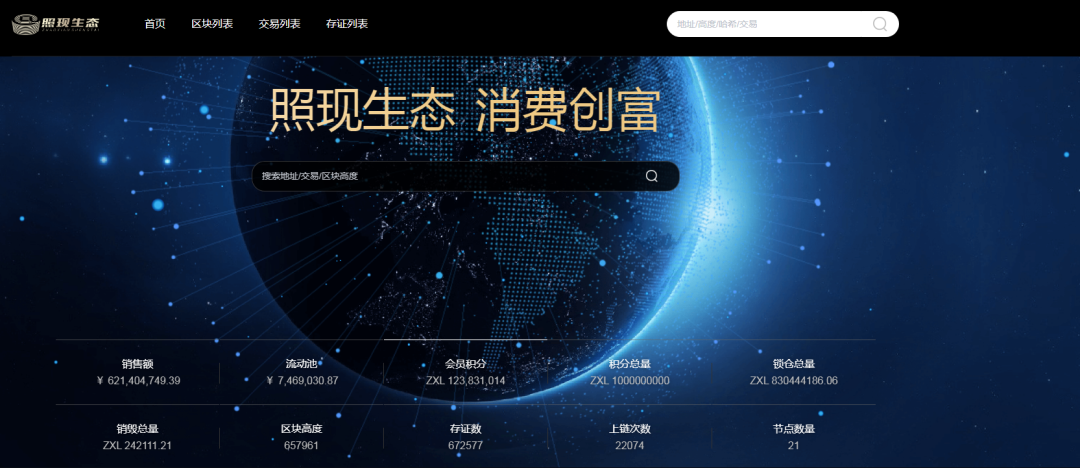Click the magnifier icon in the hero search bar
The image size is (1080, 468).
click(652, 176)
